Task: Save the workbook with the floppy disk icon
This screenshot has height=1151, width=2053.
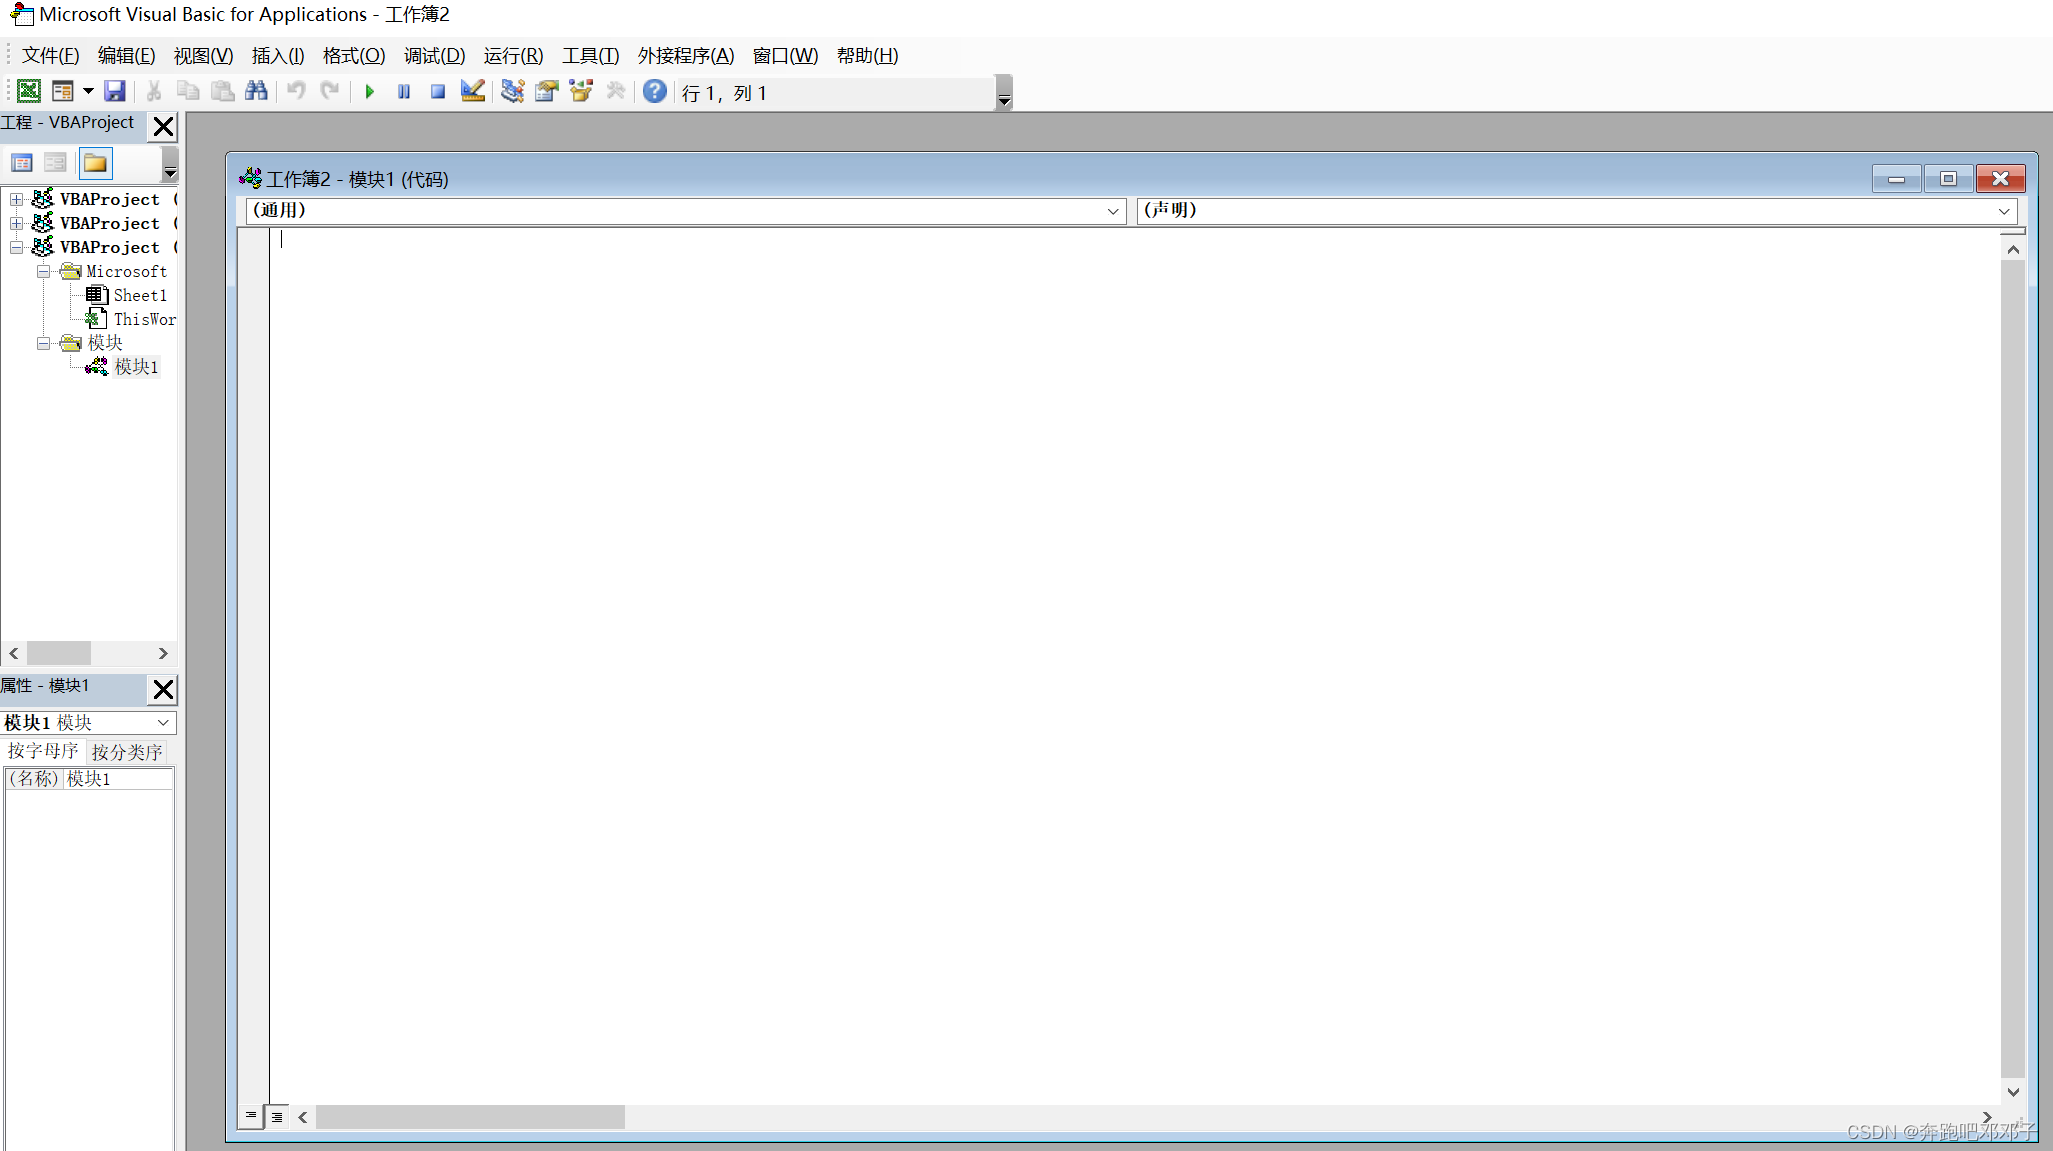Action: pos(115,91)
